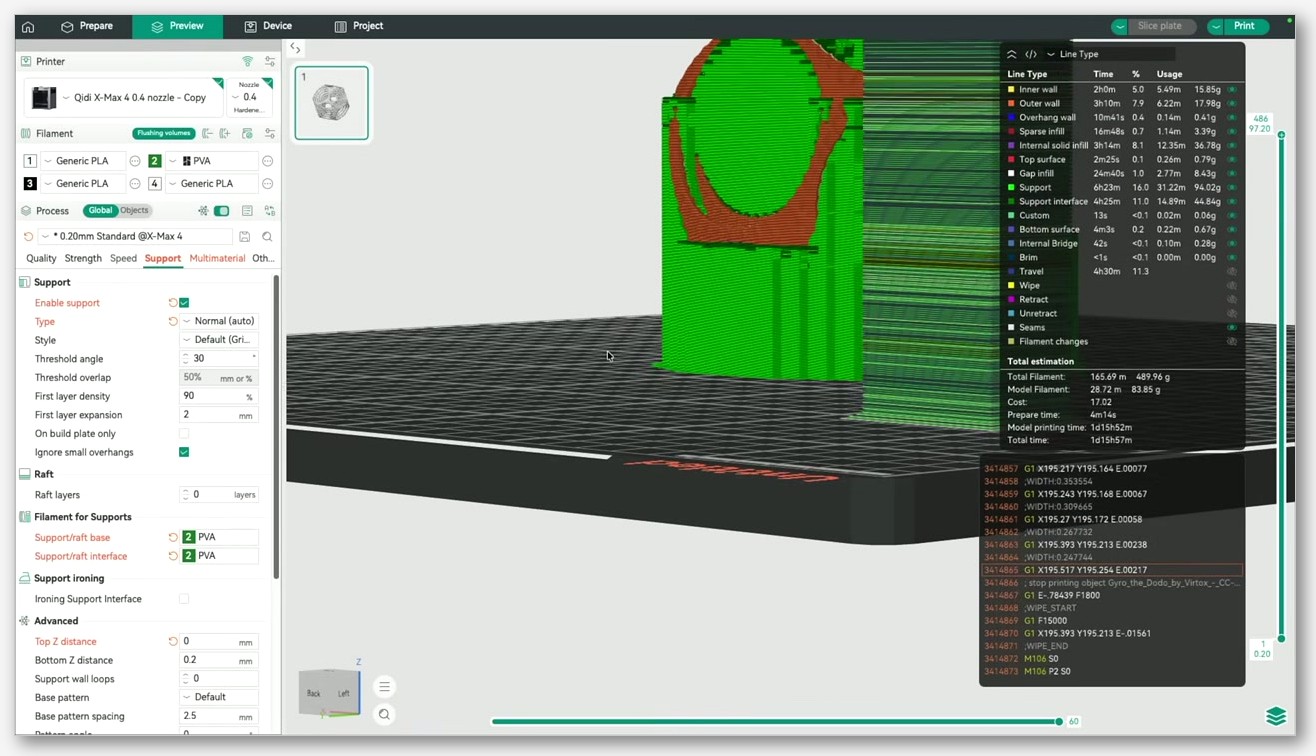The image size is (1316, 756).
Task: Click the compare presets A-B icon
Action: (270, 211)
